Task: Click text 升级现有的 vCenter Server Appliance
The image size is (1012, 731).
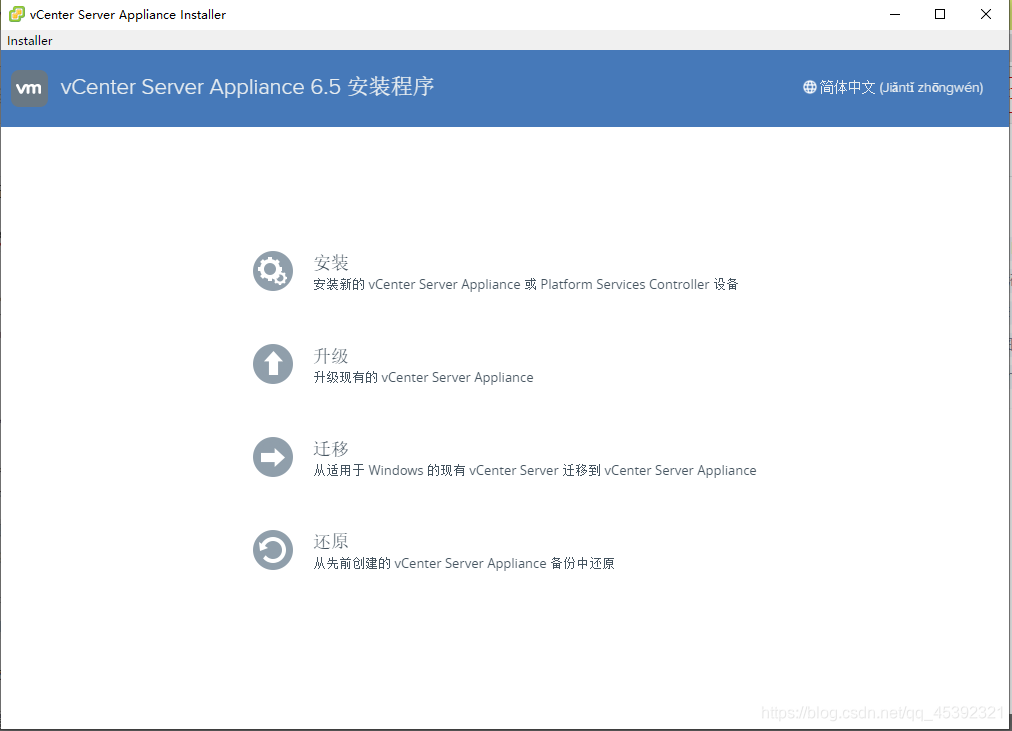Action: (423, 377)
